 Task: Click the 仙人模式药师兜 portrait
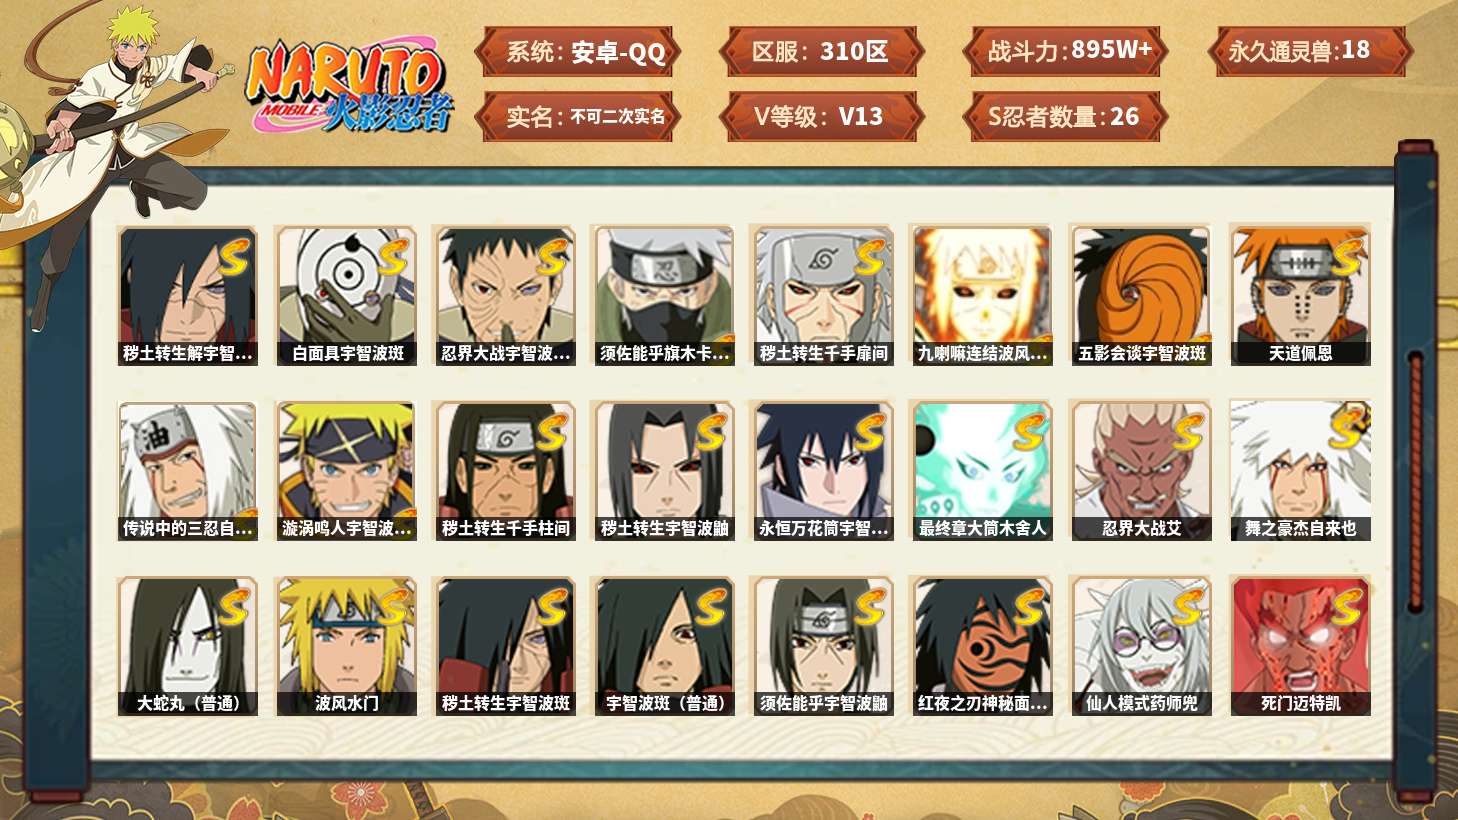(x=1141, y=646)
